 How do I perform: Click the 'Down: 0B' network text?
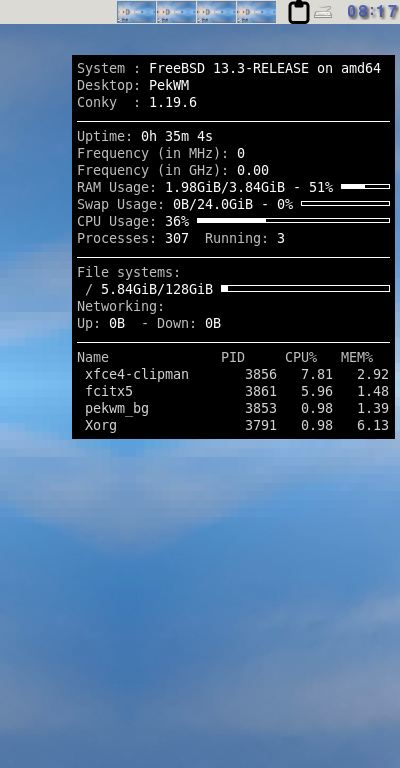point(189,324)
